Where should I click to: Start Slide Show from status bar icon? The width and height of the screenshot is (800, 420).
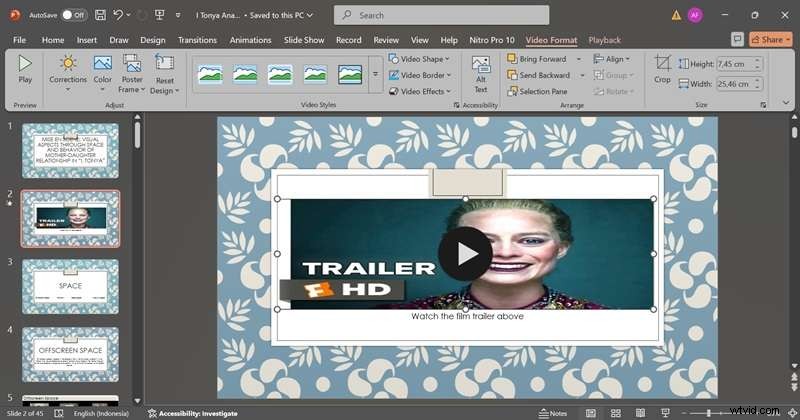click(x=665, y=413)
